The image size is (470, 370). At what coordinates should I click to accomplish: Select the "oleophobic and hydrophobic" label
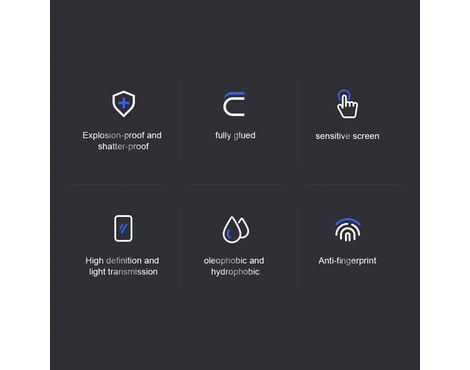(x=234, y=266)
